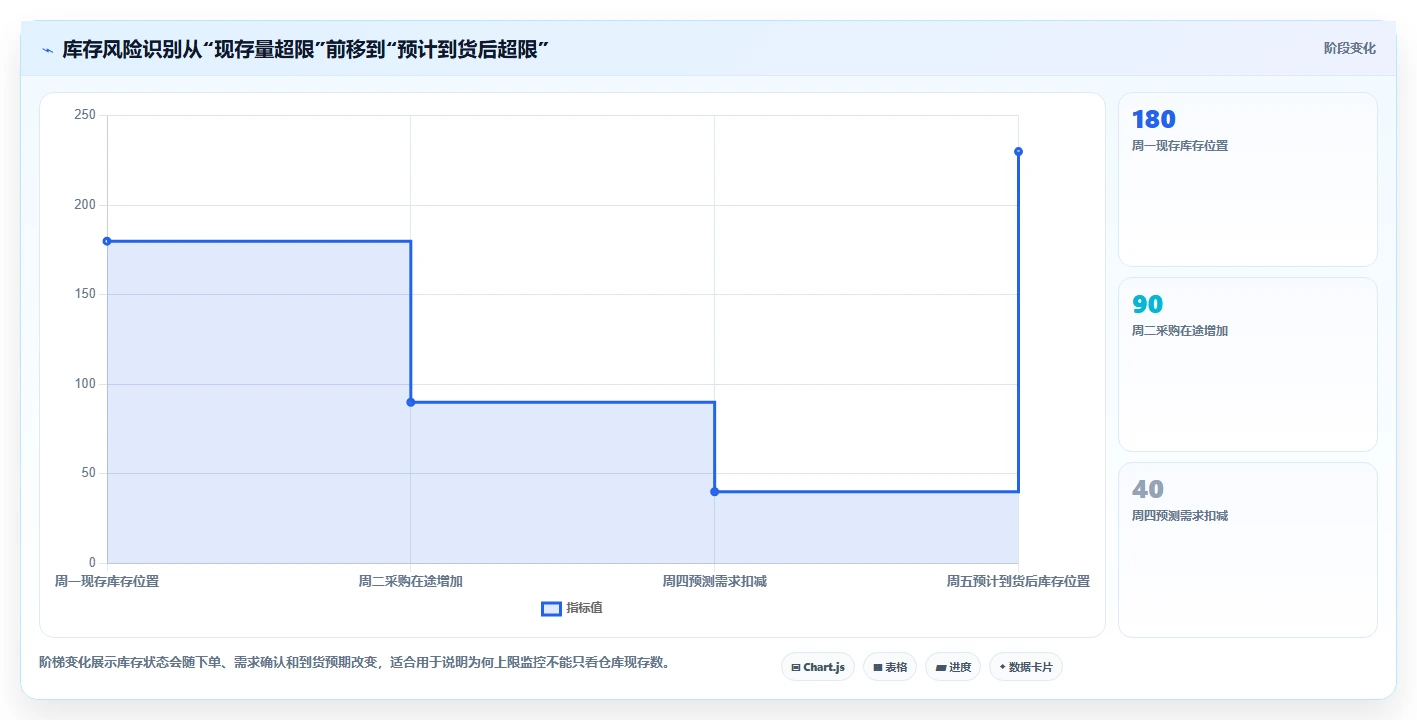This screenshot has width=1417, height=720.
Task: Click the lightning icon beside the title
Action: pos(47,49)
